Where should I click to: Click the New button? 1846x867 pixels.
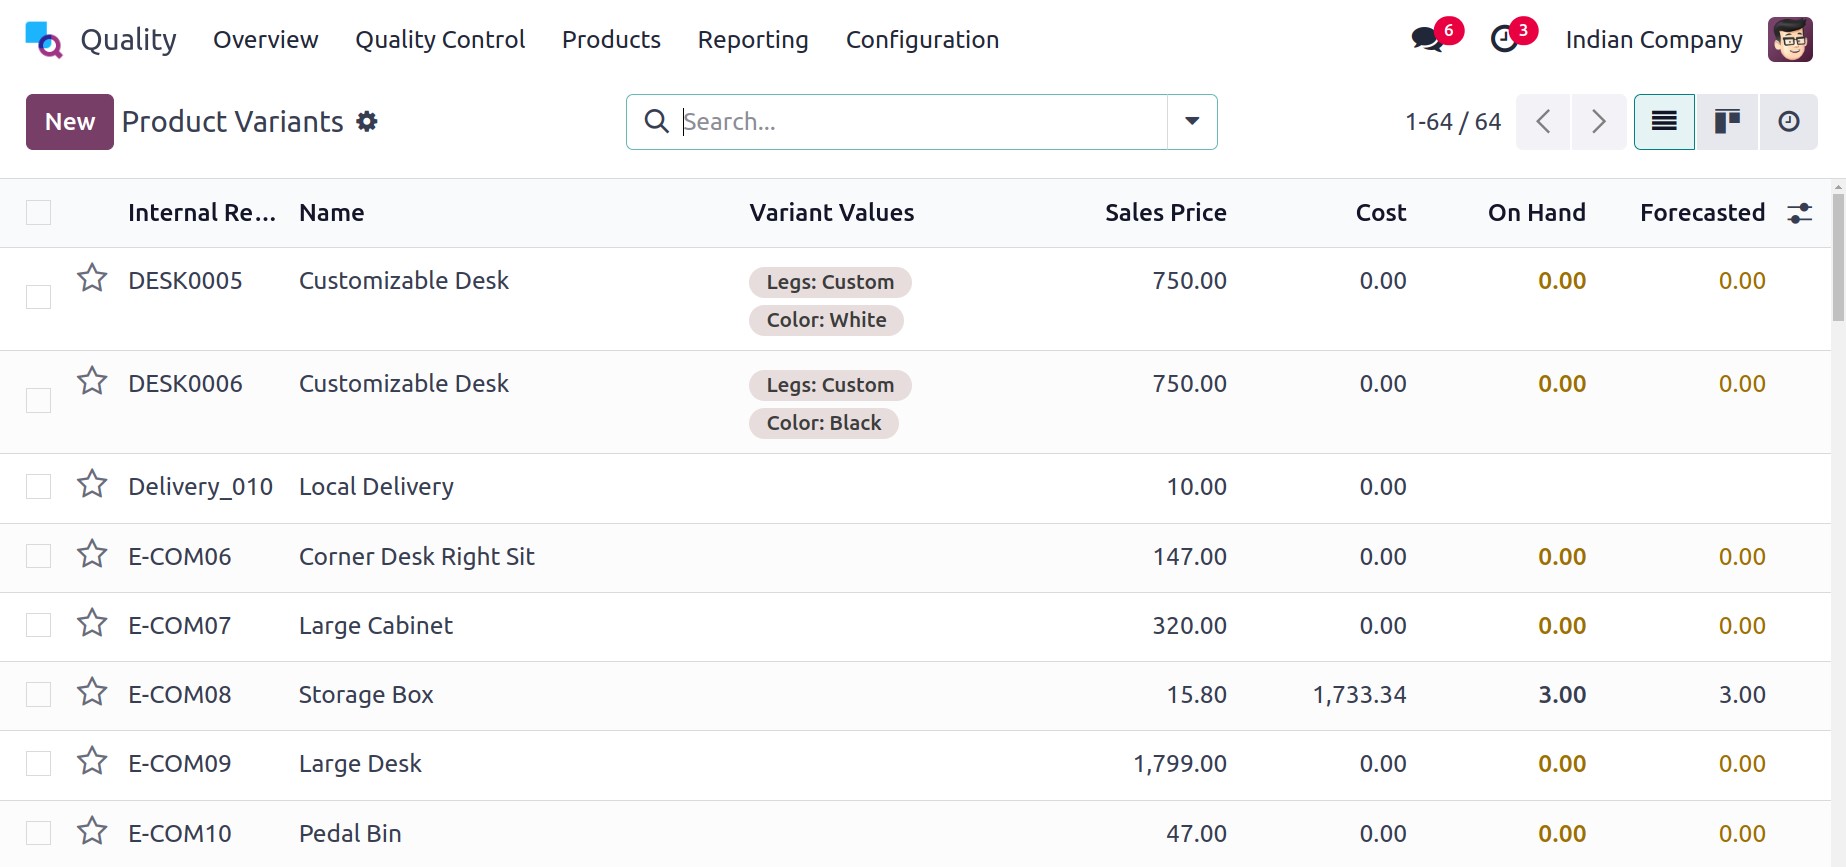(70, 122)
